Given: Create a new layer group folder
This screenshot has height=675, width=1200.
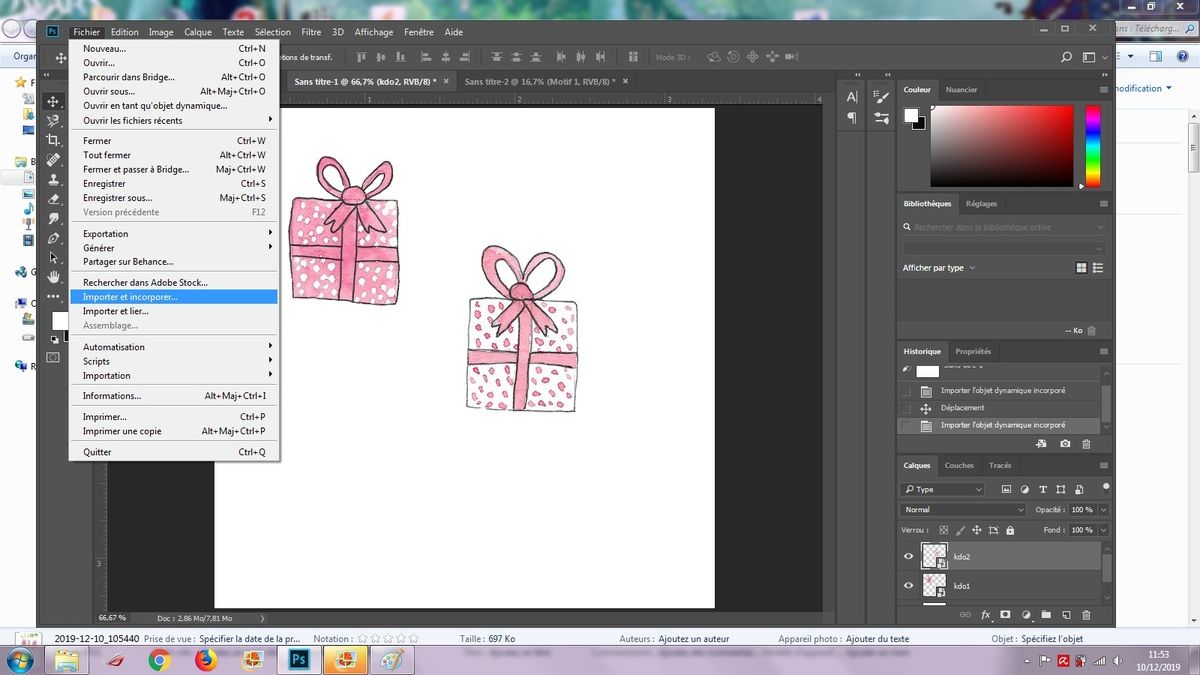Looking at the screenshot, I should coord(1046,615).
